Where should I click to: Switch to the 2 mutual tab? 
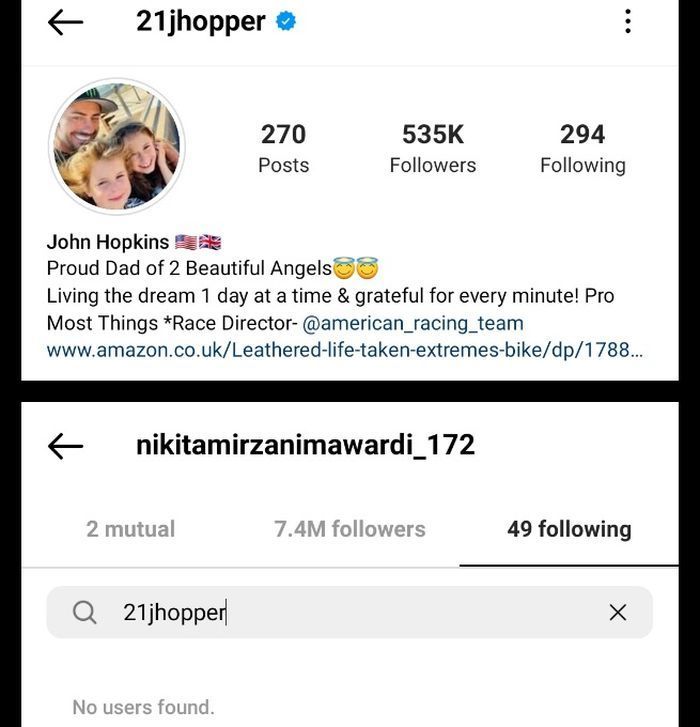(131, 529)
